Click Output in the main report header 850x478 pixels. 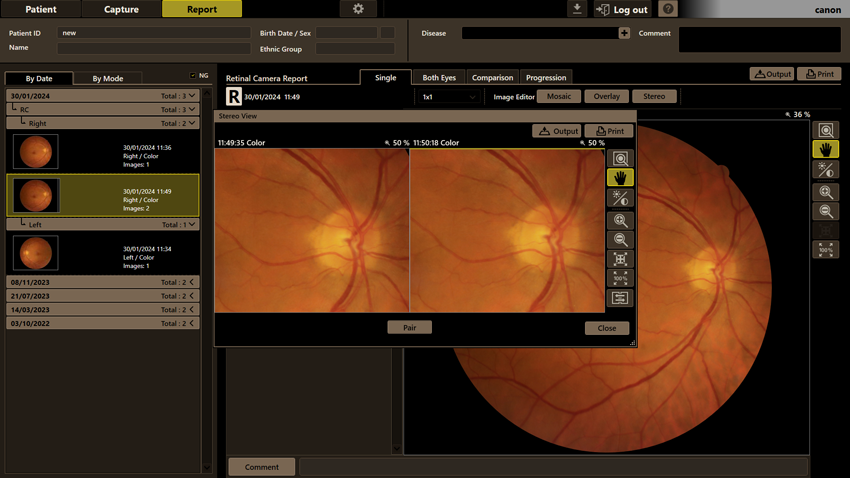[772, 74]
